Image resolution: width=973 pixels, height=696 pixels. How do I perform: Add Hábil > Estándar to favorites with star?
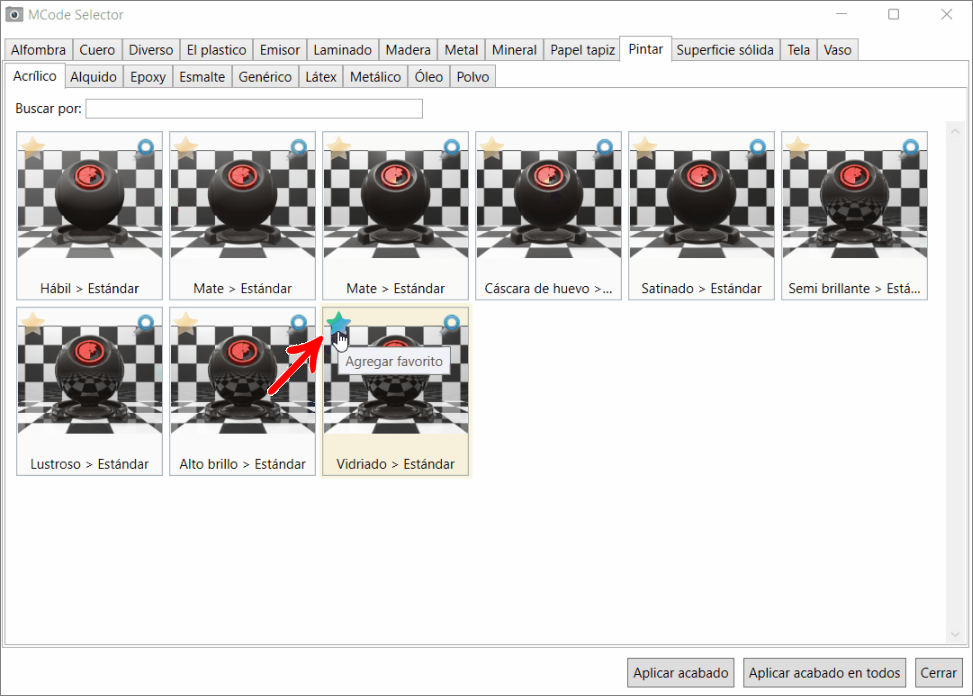tap(32, 148)
